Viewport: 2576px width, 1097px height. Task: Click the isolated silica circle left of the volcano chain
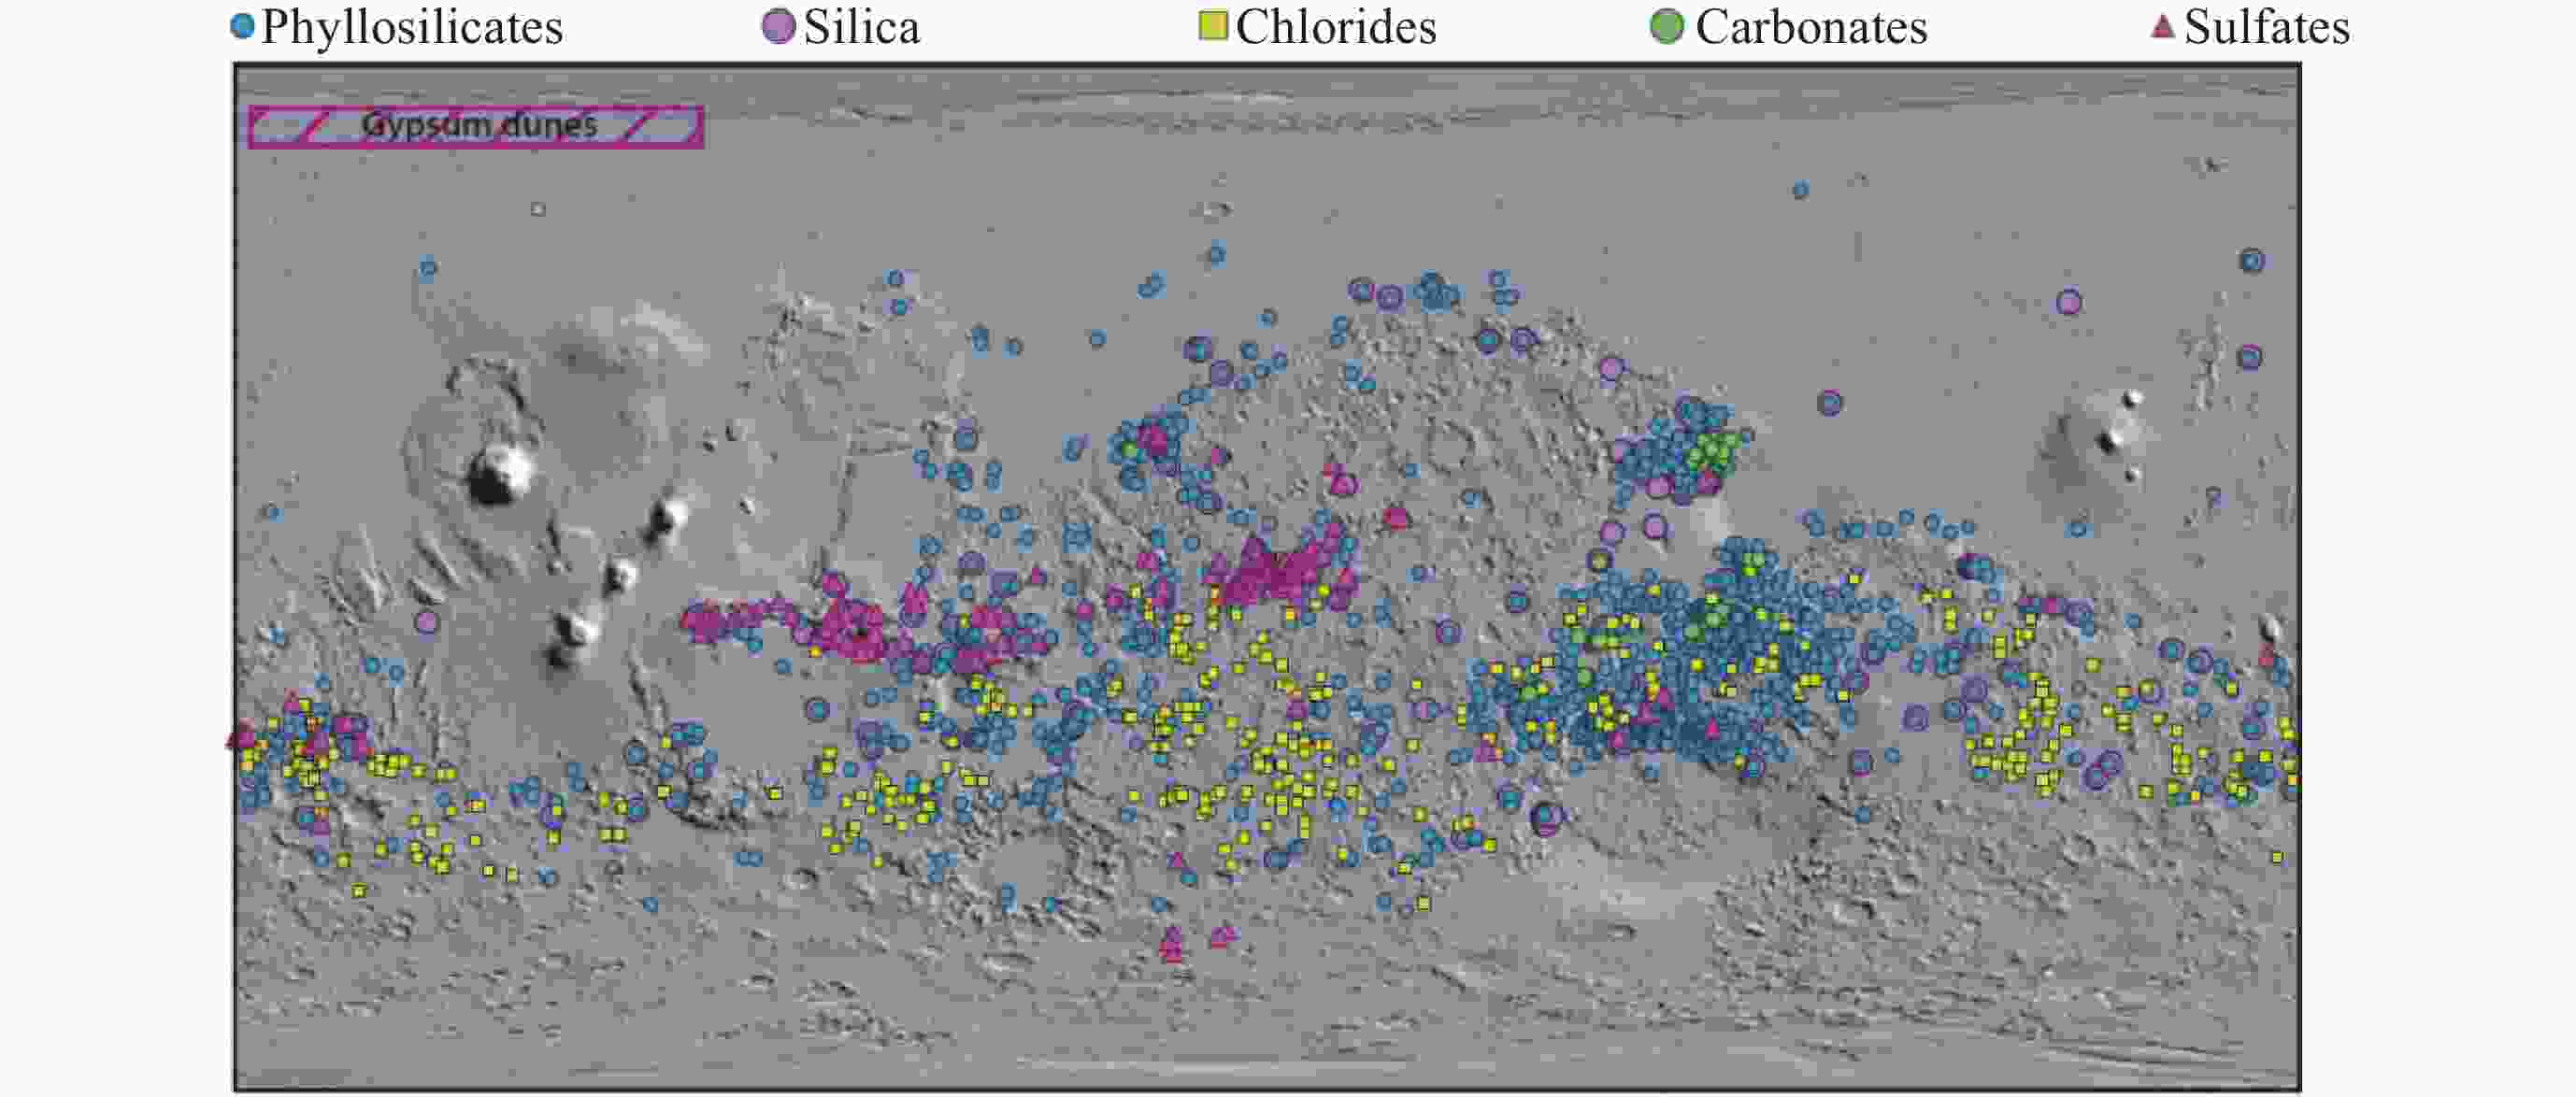tap(426, 622)
